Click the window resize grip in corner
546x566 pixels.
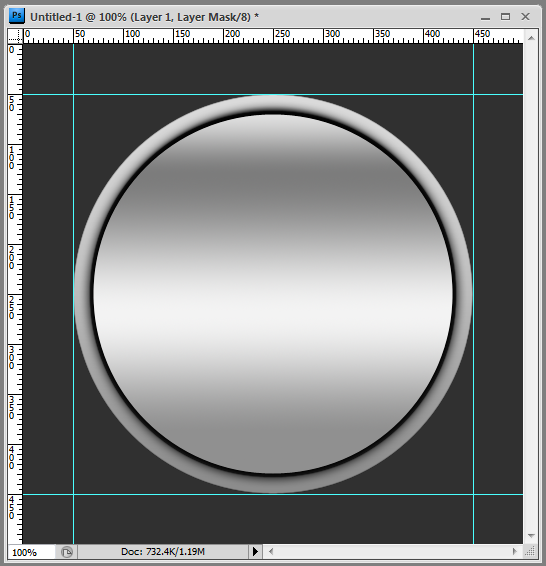pyautogui.click(x=530, y=551)
